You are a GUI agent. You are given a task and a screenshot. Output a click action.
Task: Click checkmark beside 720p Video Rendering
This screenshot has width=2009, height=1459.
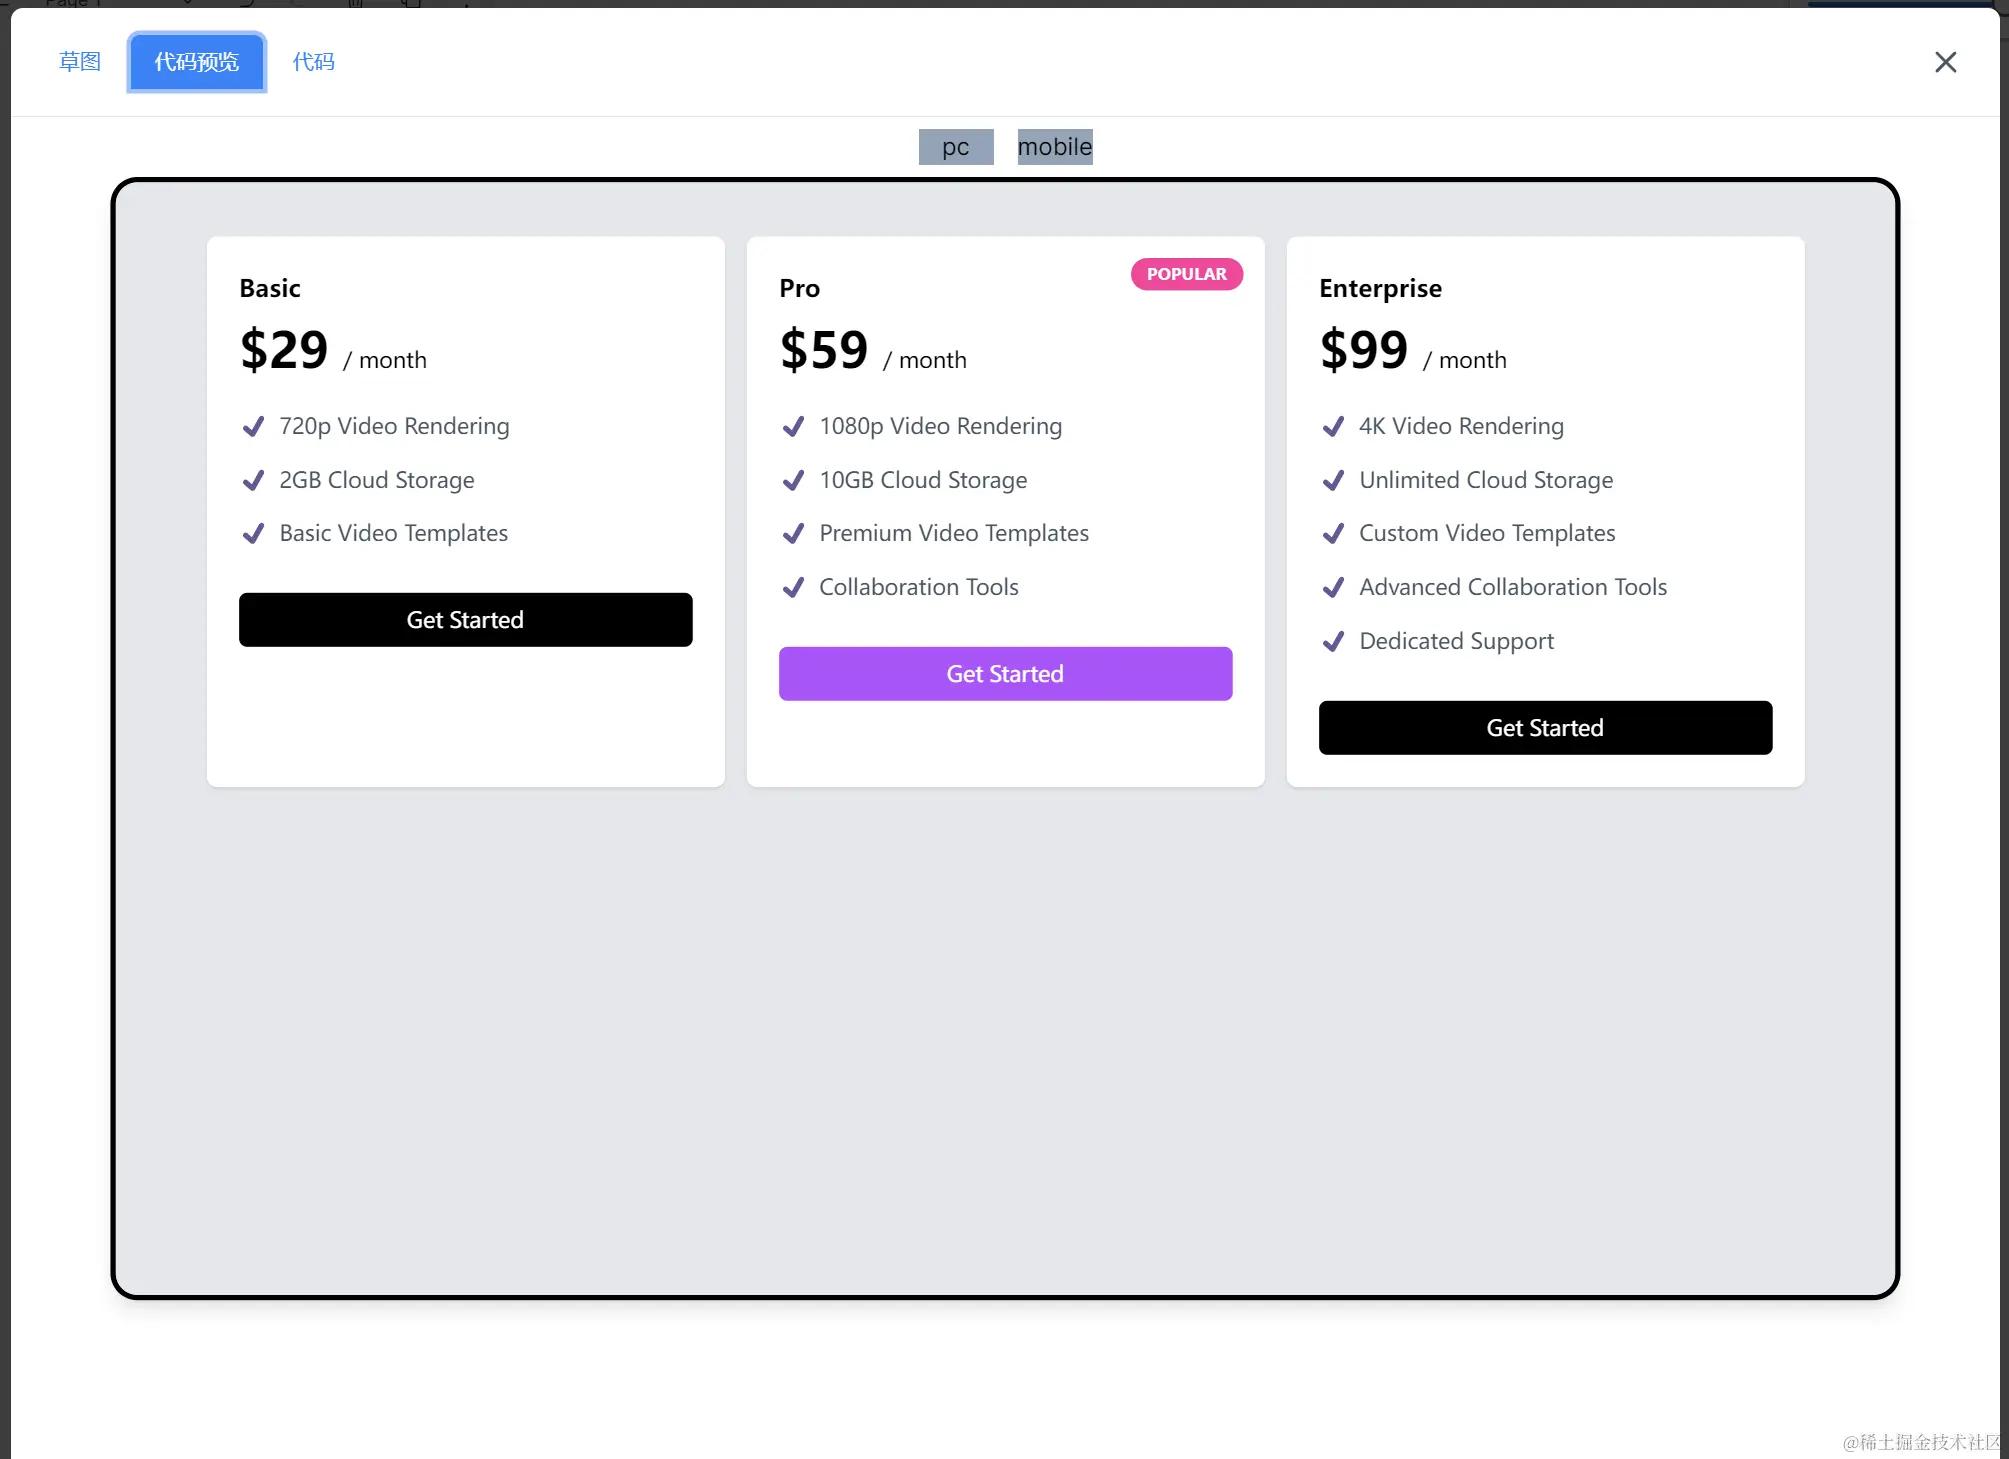pyautogui.click(x=253, y=427)
